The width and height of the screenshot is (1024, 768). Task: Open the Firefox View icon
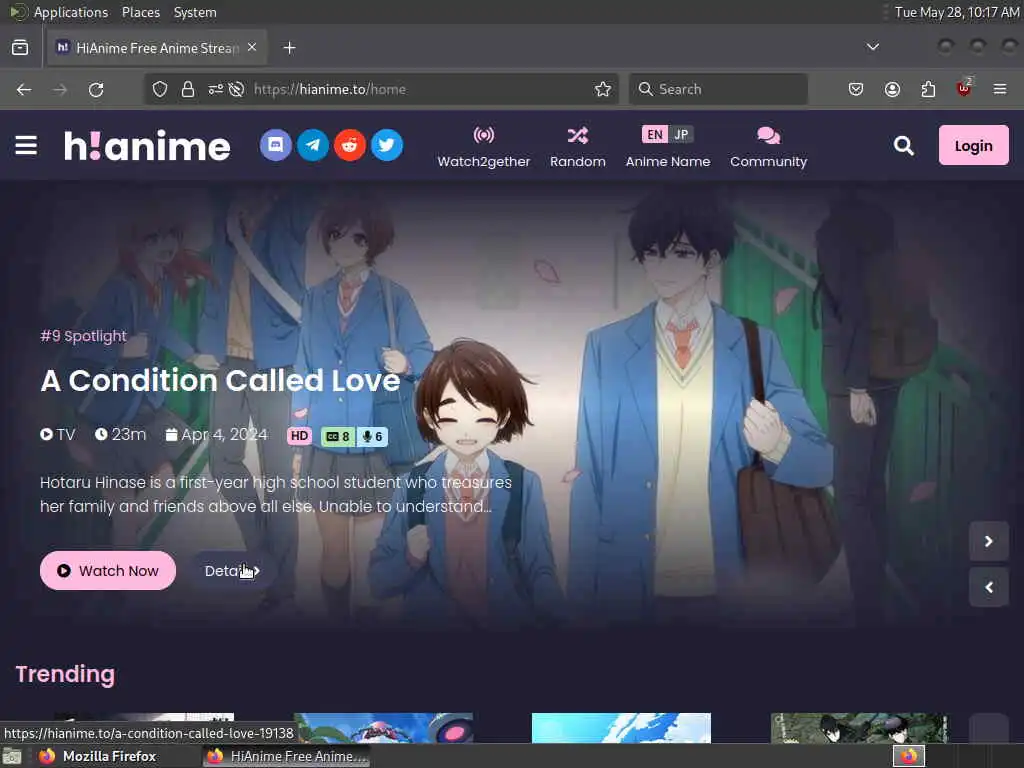coord(20,48)
